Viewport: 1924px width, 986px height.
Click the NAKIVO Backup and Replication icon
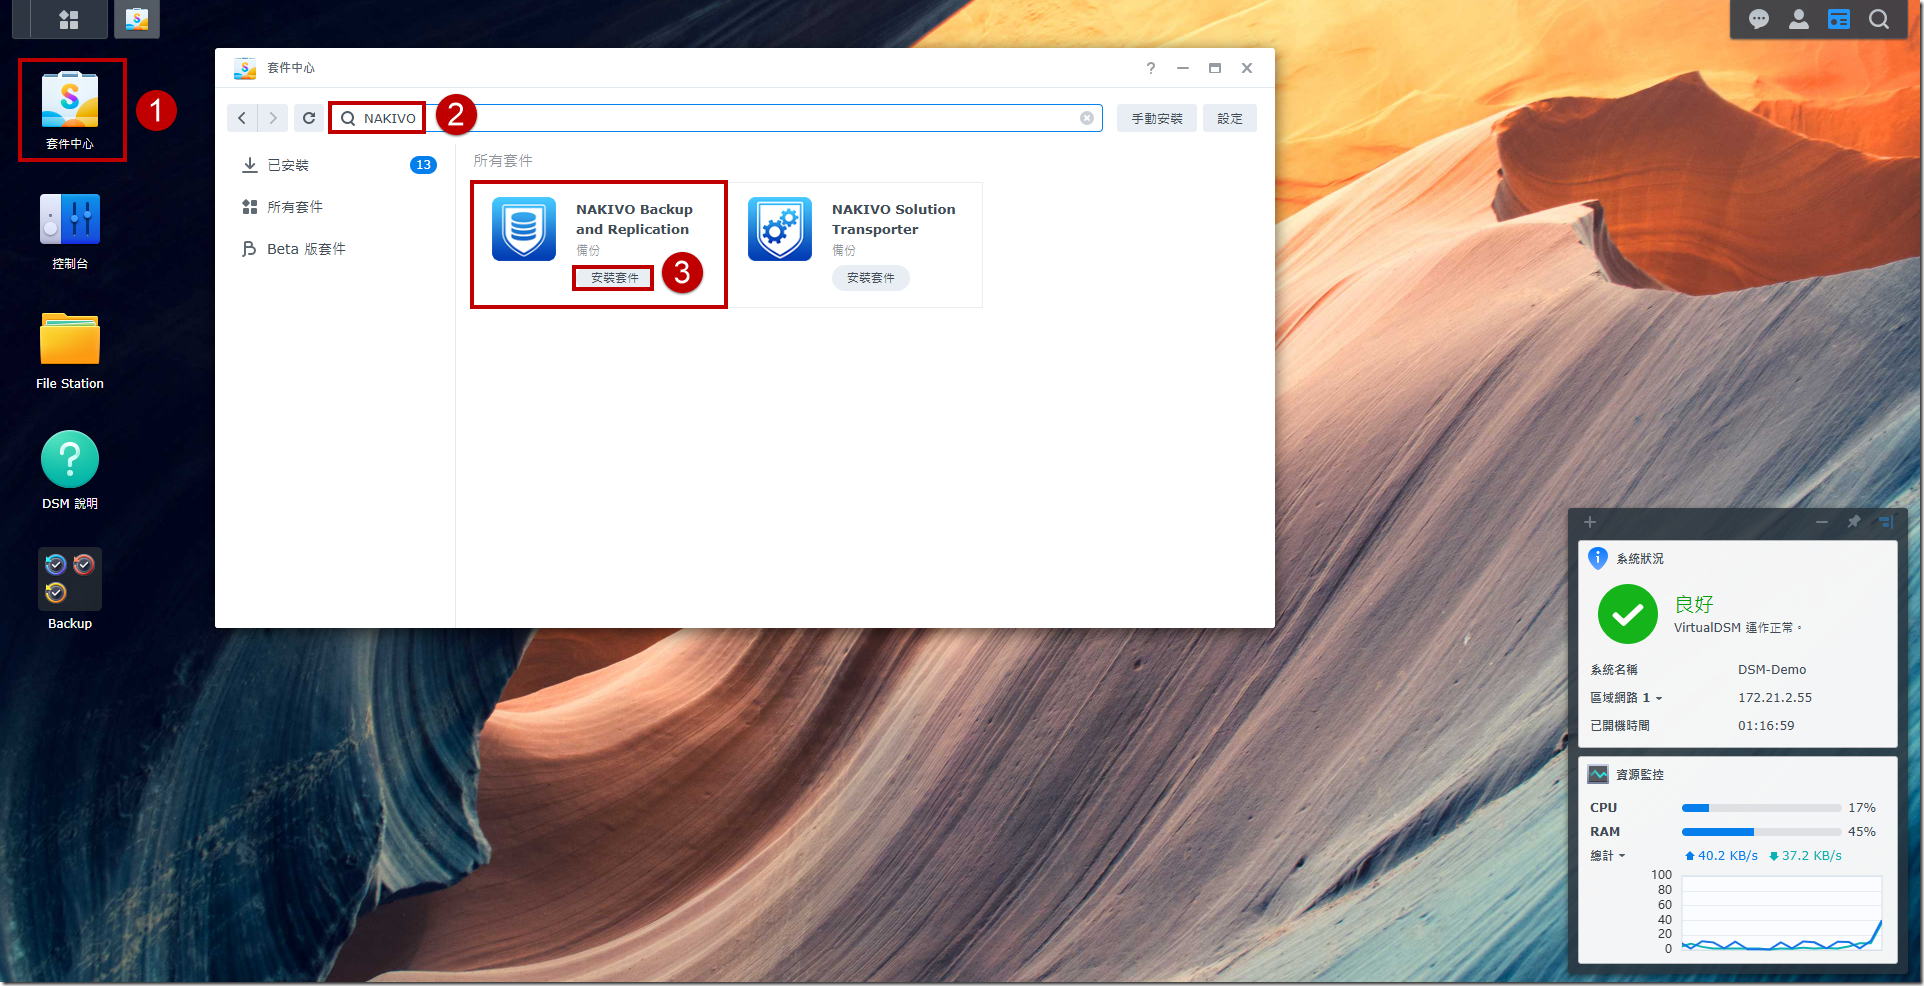point(524,229)
